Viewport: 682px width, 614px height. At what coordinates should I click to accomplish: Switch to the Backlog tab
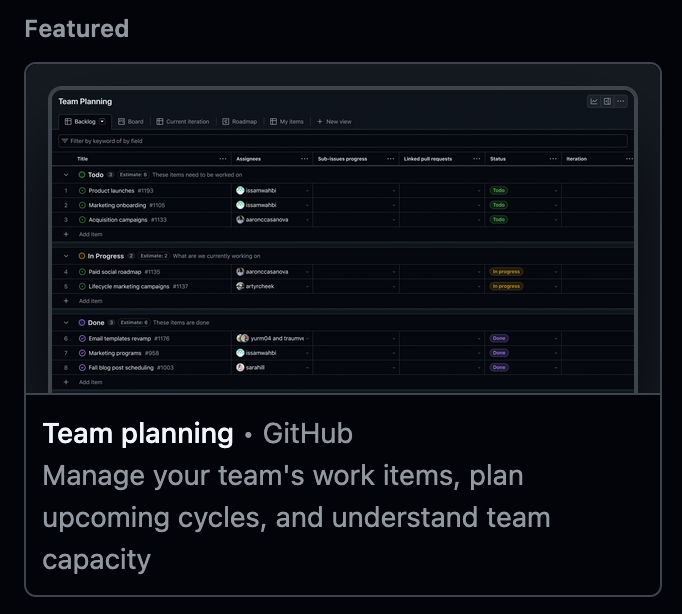pyautogui.click(x=85, y=122)
